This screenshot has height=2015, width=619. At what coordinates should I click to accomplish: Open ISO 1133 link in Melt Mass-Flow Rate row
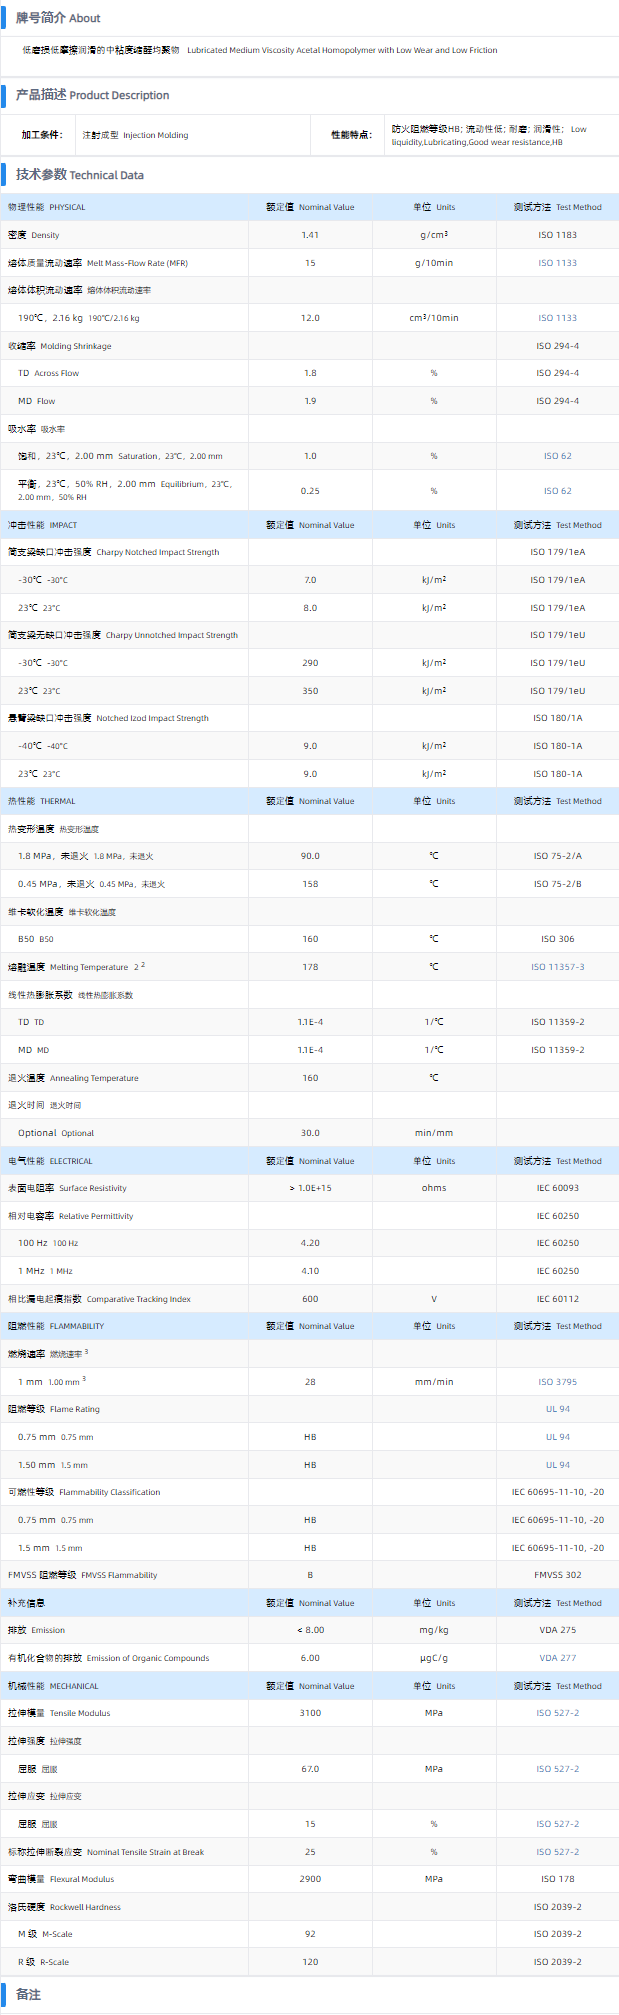557,263
